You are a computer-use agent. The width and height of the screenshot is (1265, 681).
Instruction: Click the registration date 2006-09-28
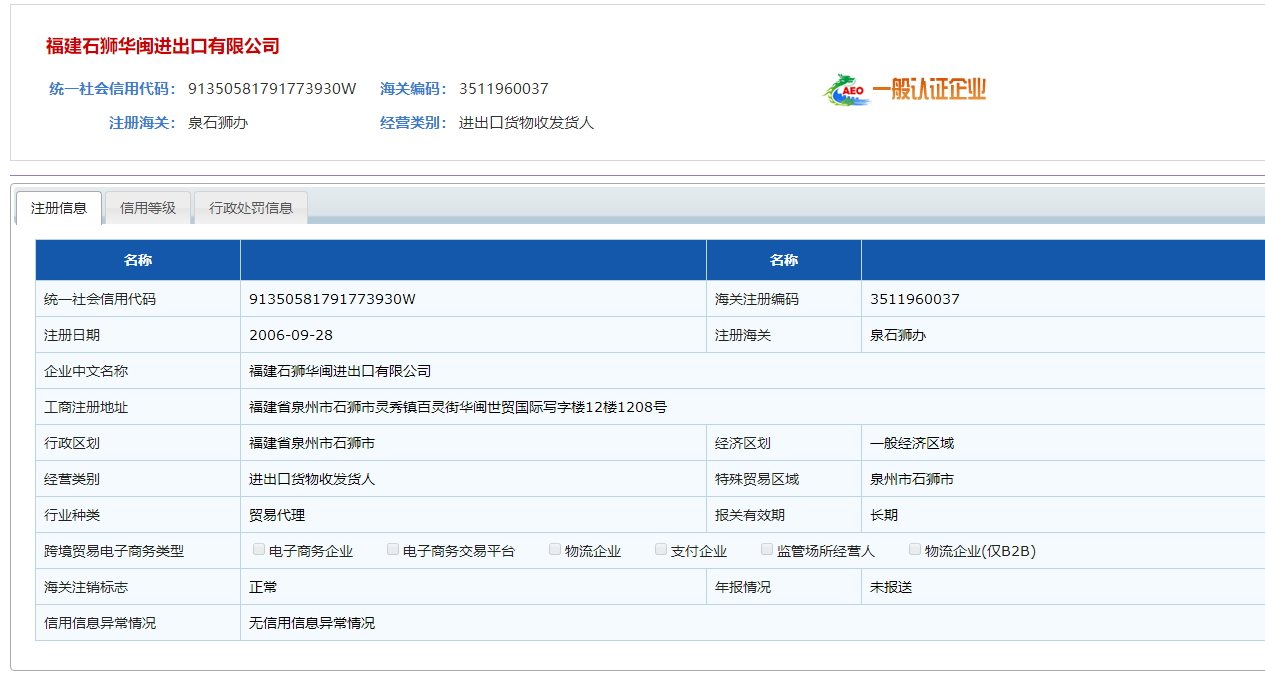pyautogui.click(x=291, y=335)
